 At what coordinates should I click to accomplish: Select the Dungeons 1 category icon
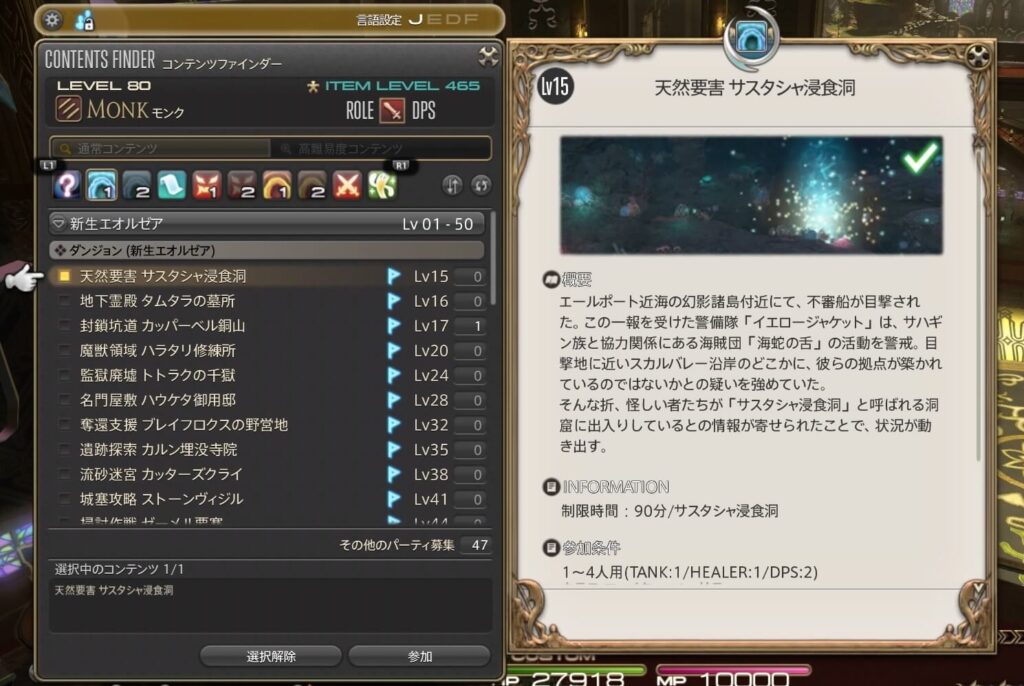coord(101,186)
